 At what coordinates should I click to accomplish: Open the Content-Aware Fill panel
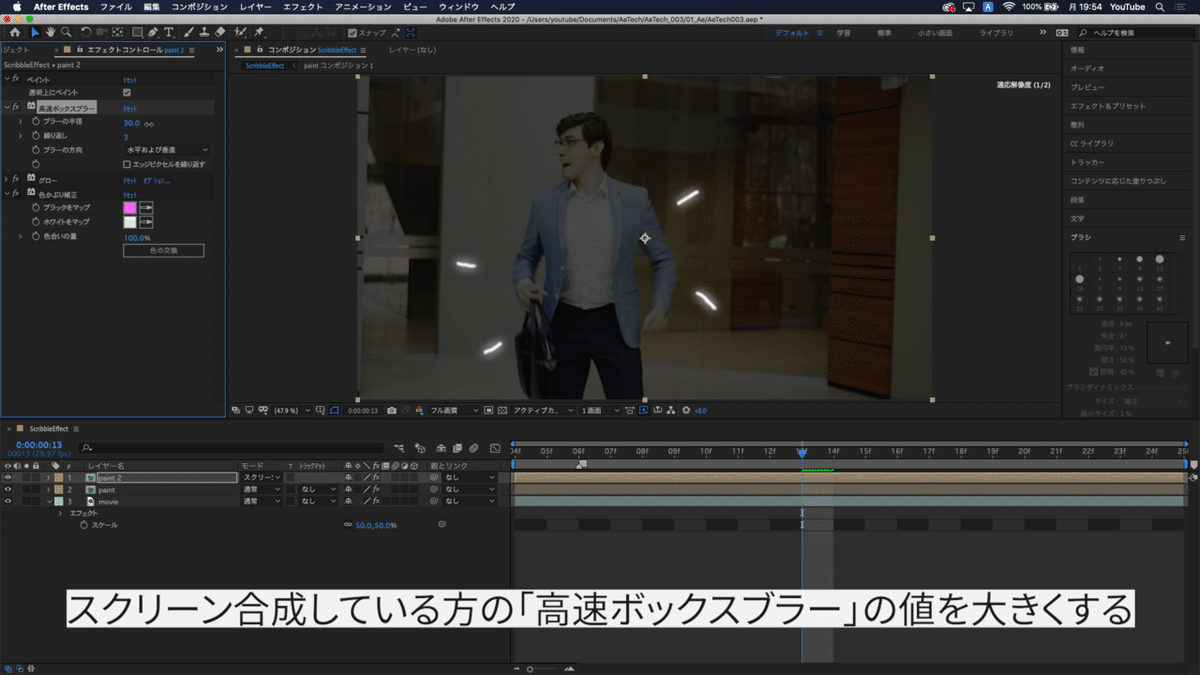click(1118, 181)
